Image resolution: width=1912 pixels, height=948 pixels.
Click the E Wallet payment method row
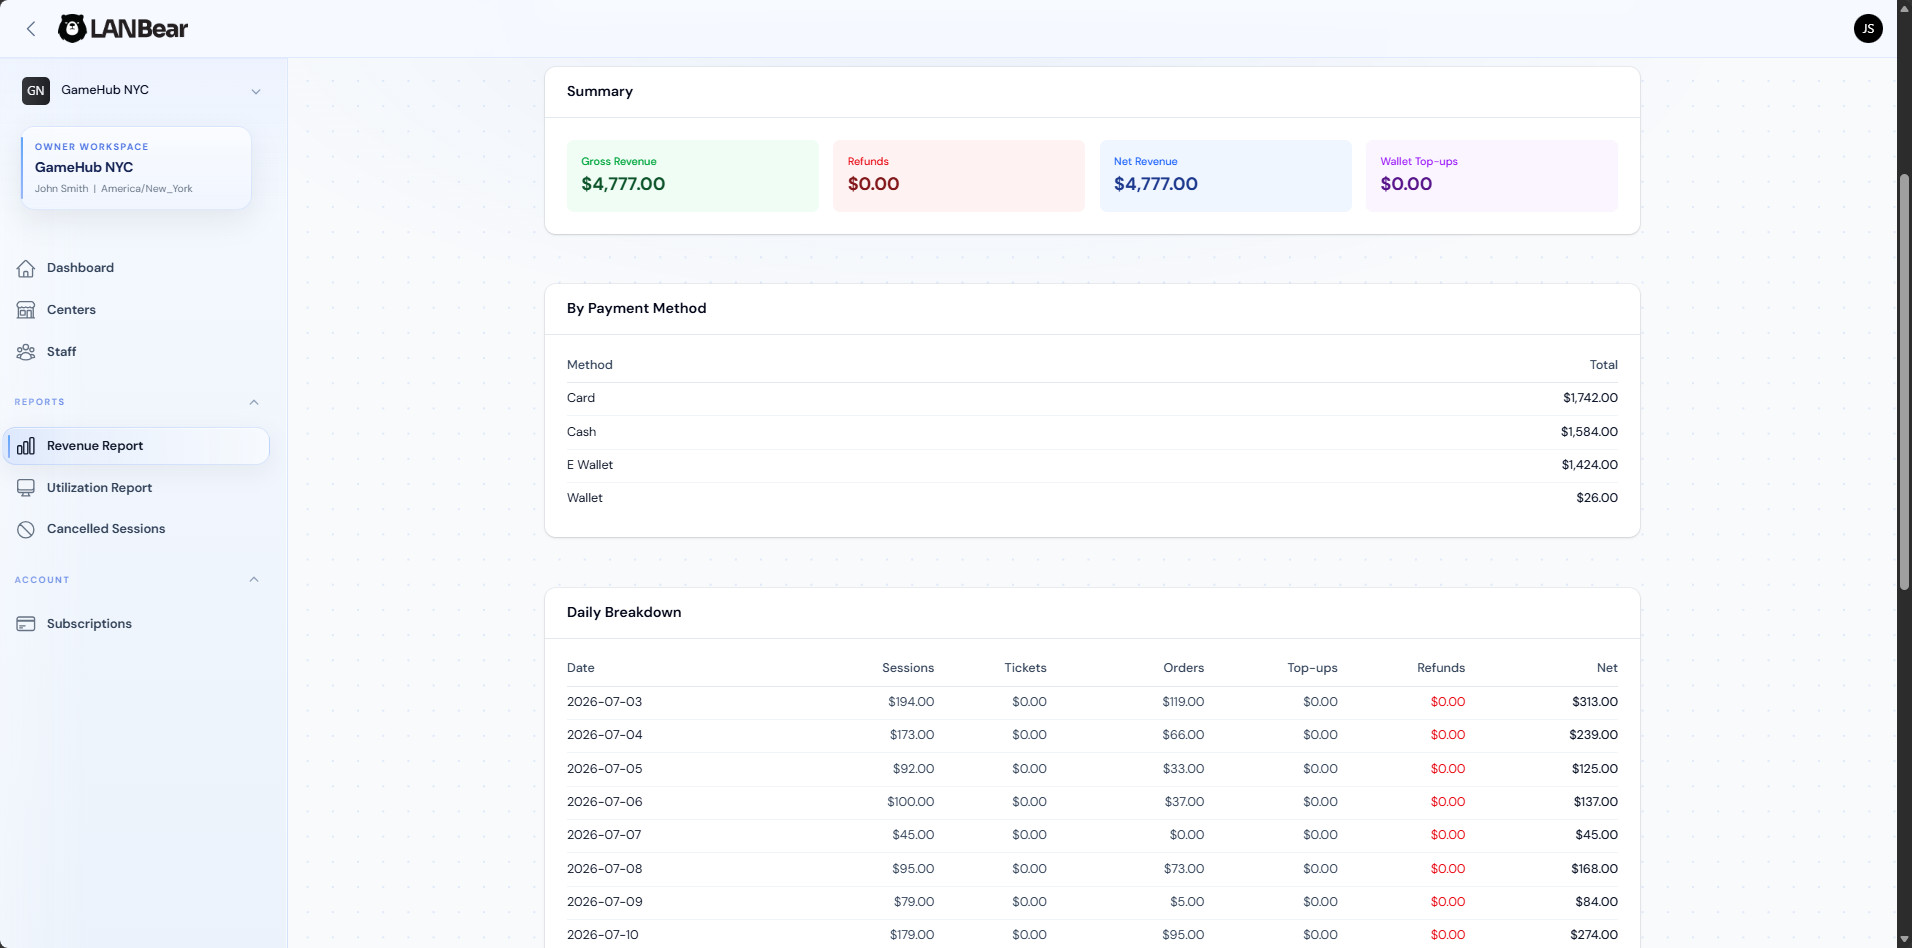point(1092,465)
